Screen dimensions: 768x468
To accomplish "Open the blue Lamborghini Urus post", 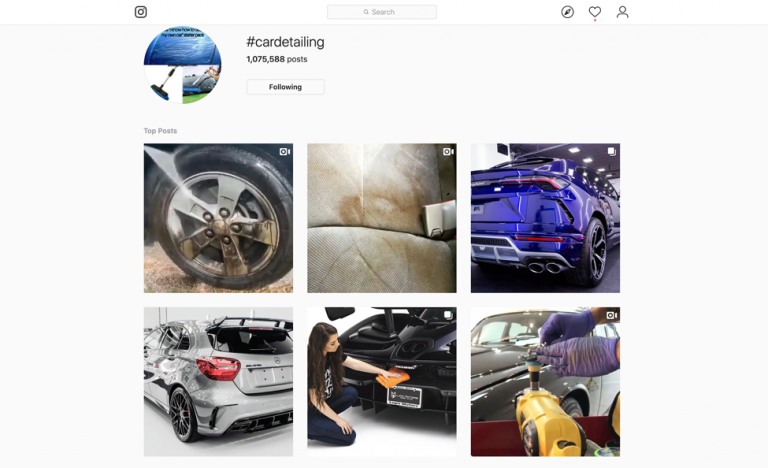I will click(x=545, y=218).
